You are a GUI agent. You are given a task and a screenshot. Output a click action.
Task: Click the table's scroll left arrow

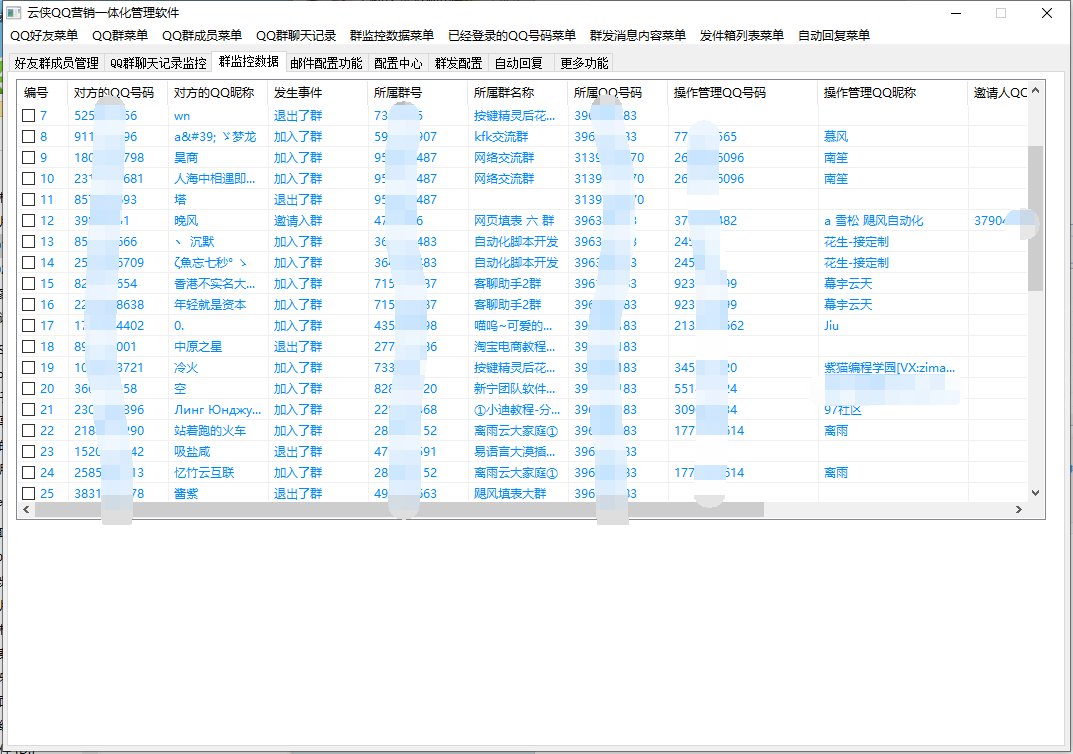(x=26, y=510)
